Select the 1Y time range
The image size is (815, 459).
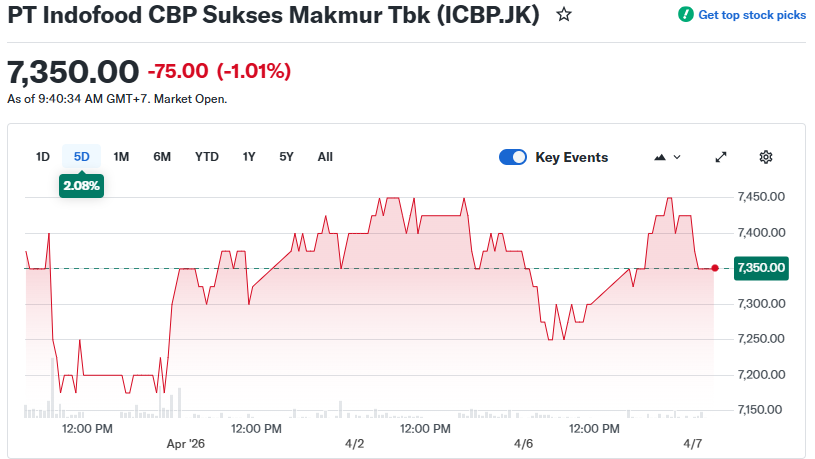point(249,157)
